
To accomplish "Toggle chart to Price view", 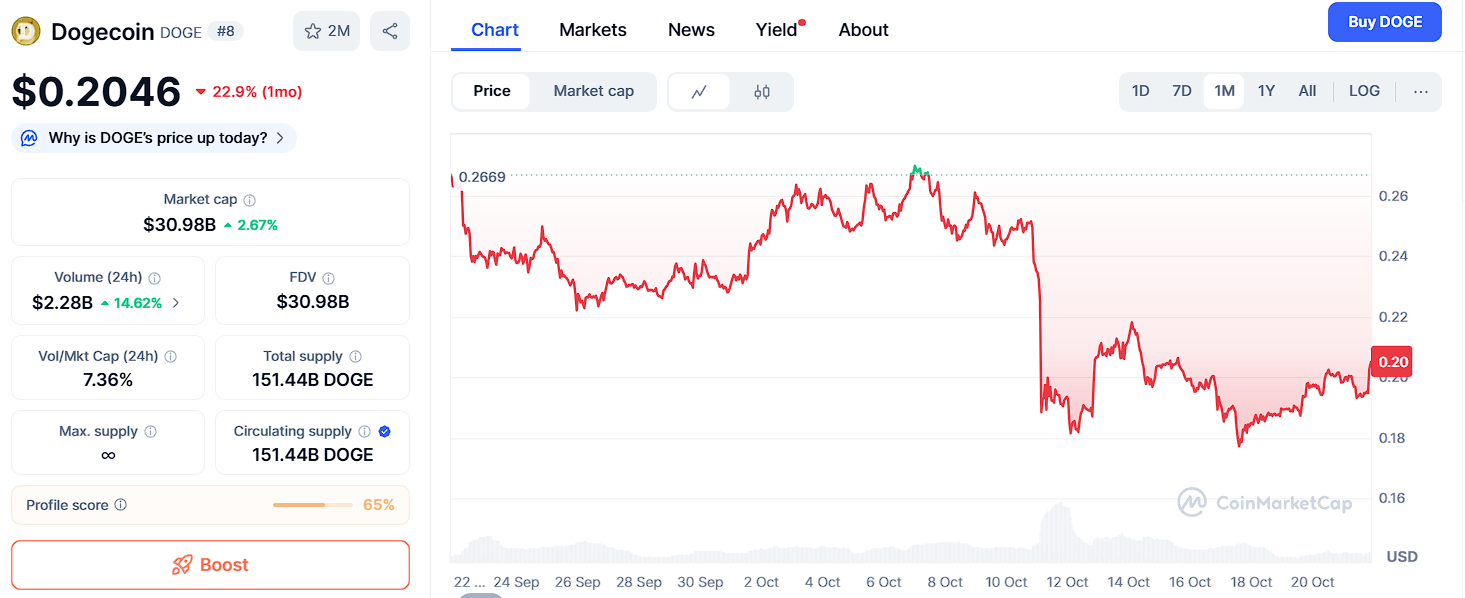I will click(491, 91).
